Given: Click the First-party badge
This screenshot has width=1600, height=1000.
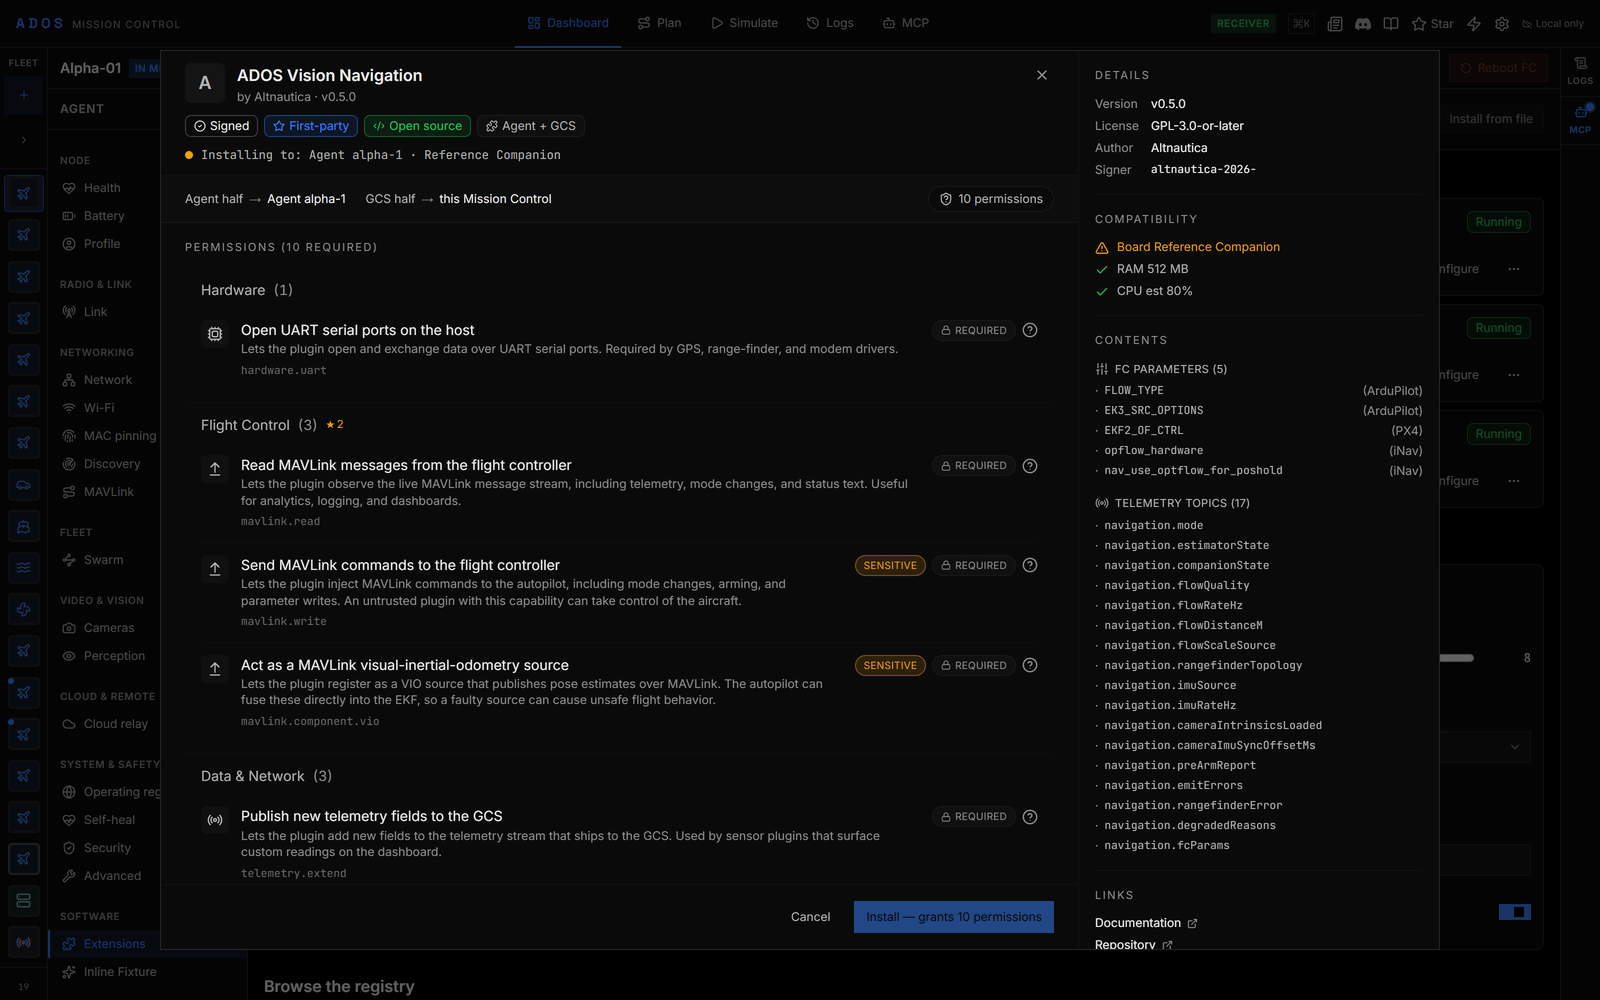Looking at the screenshot, I should tap(311, 126).
